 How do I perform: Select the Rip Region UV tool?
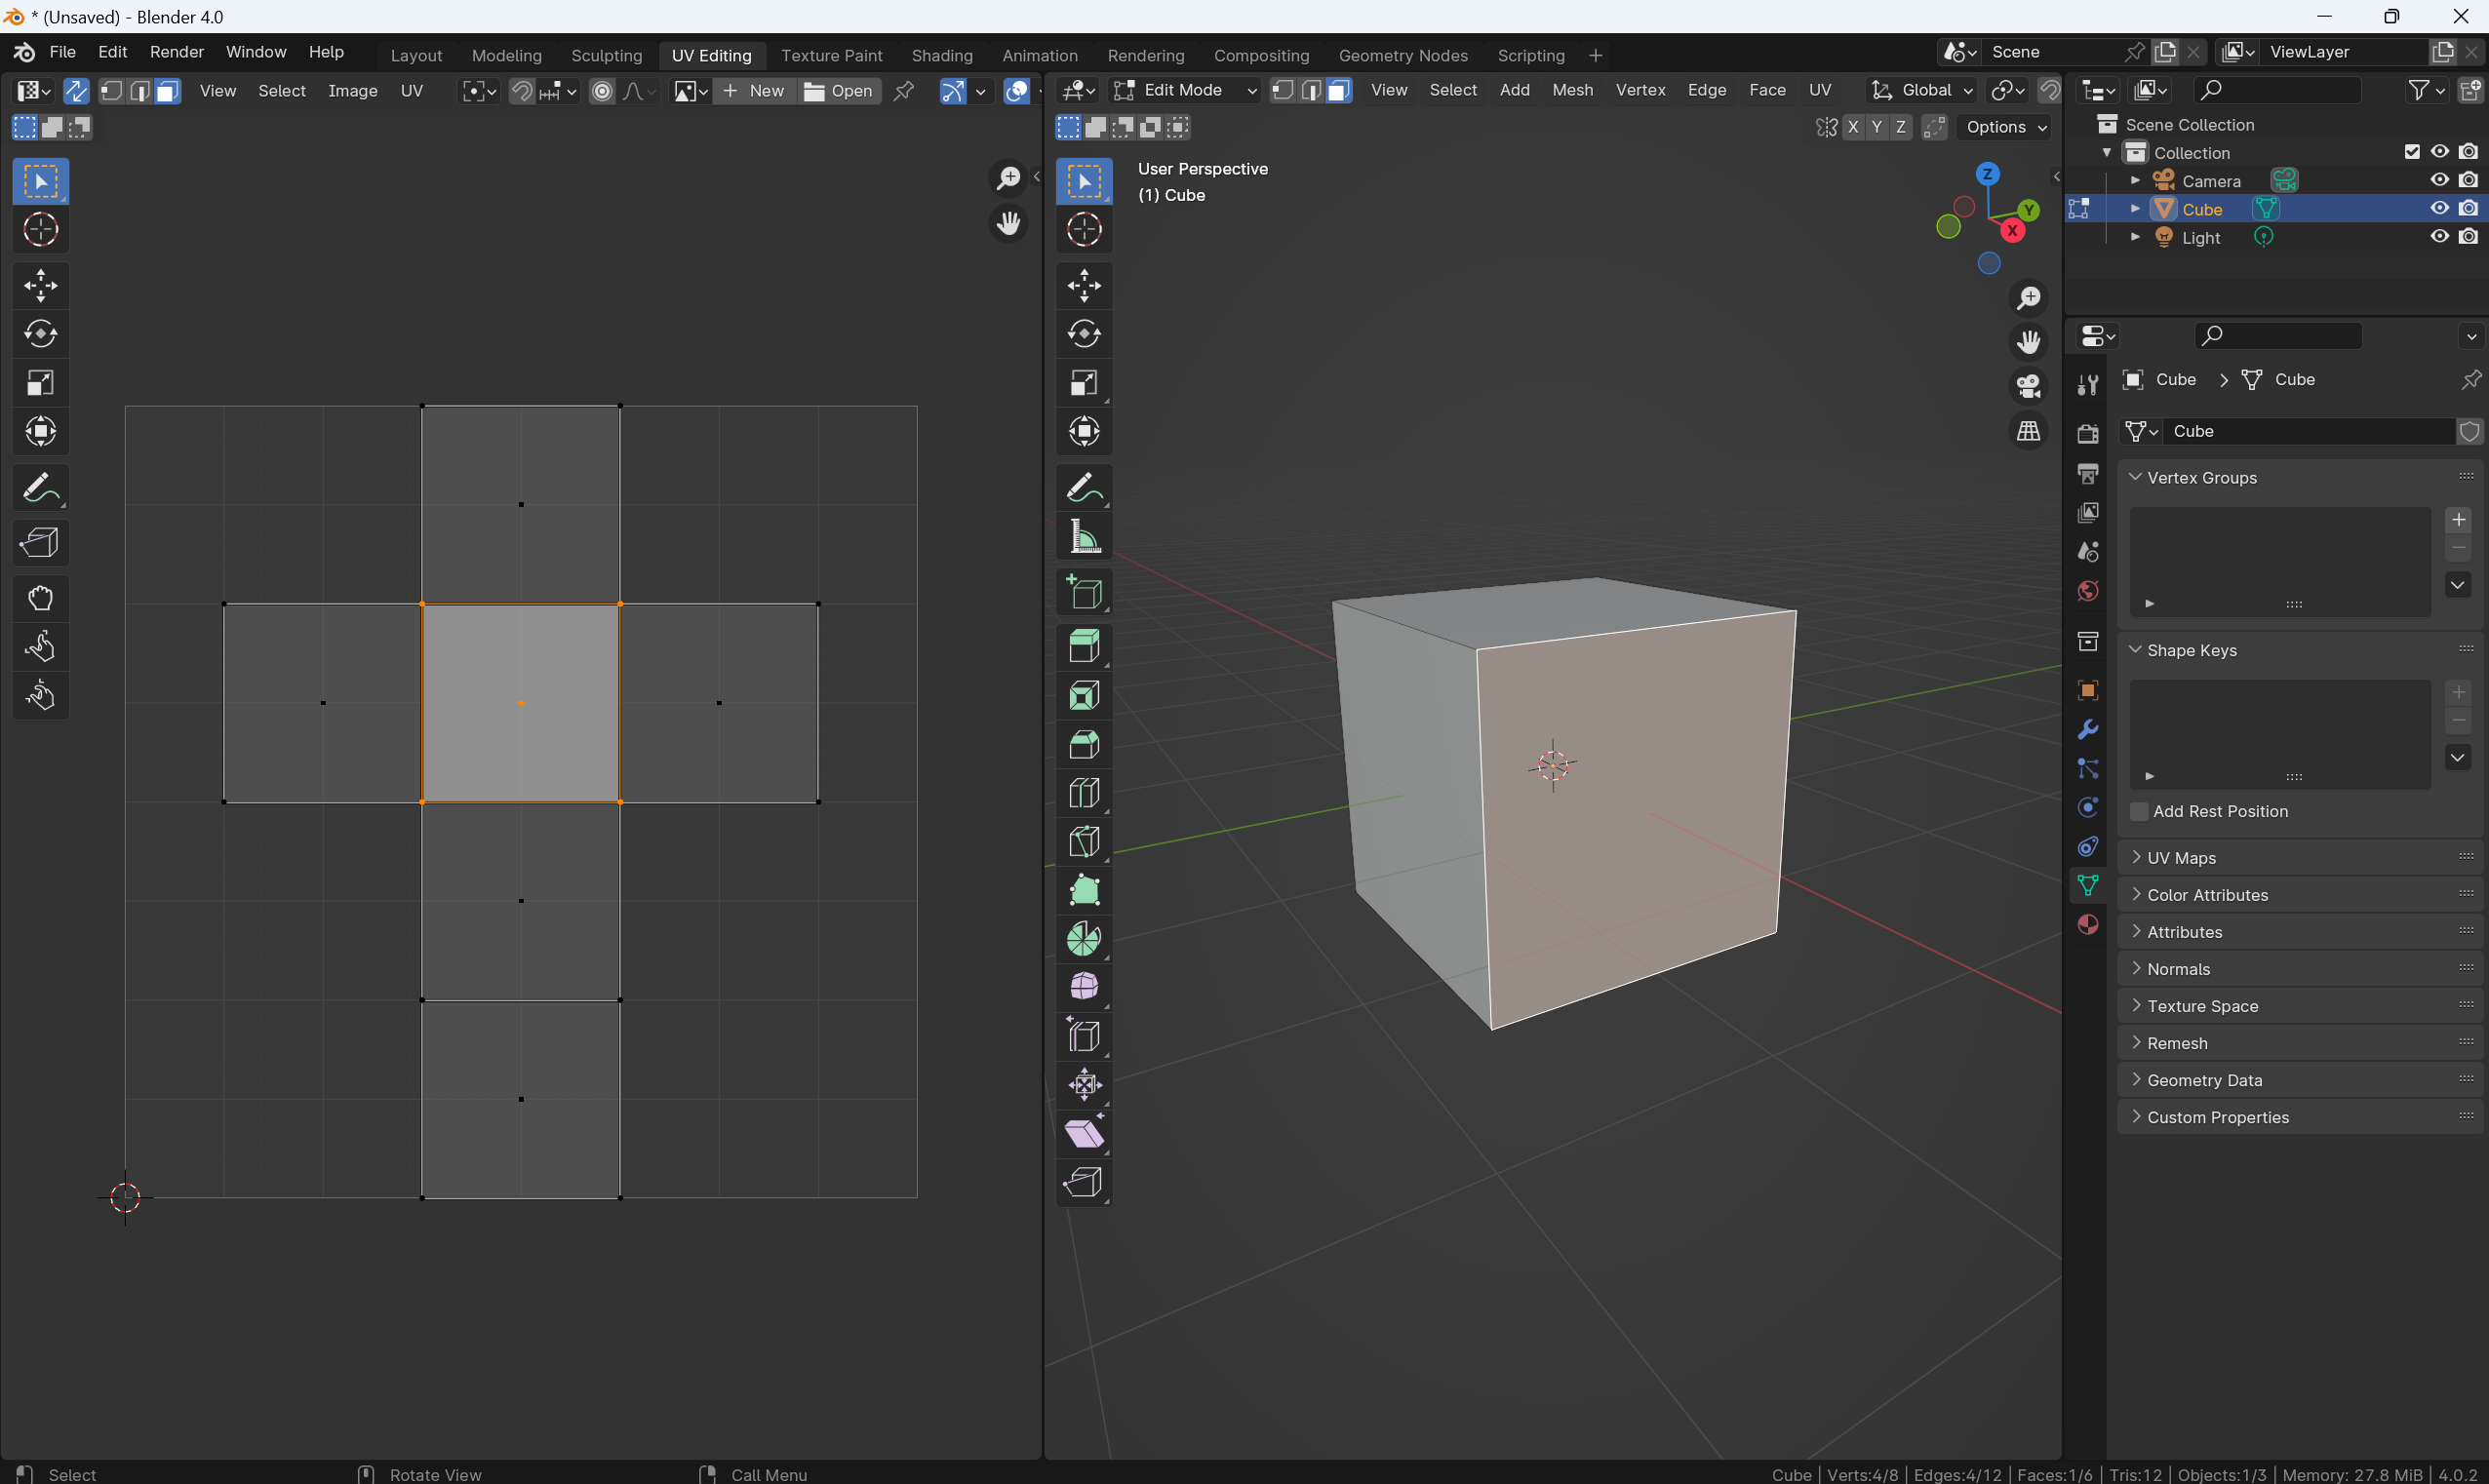[x=40, y=543]
